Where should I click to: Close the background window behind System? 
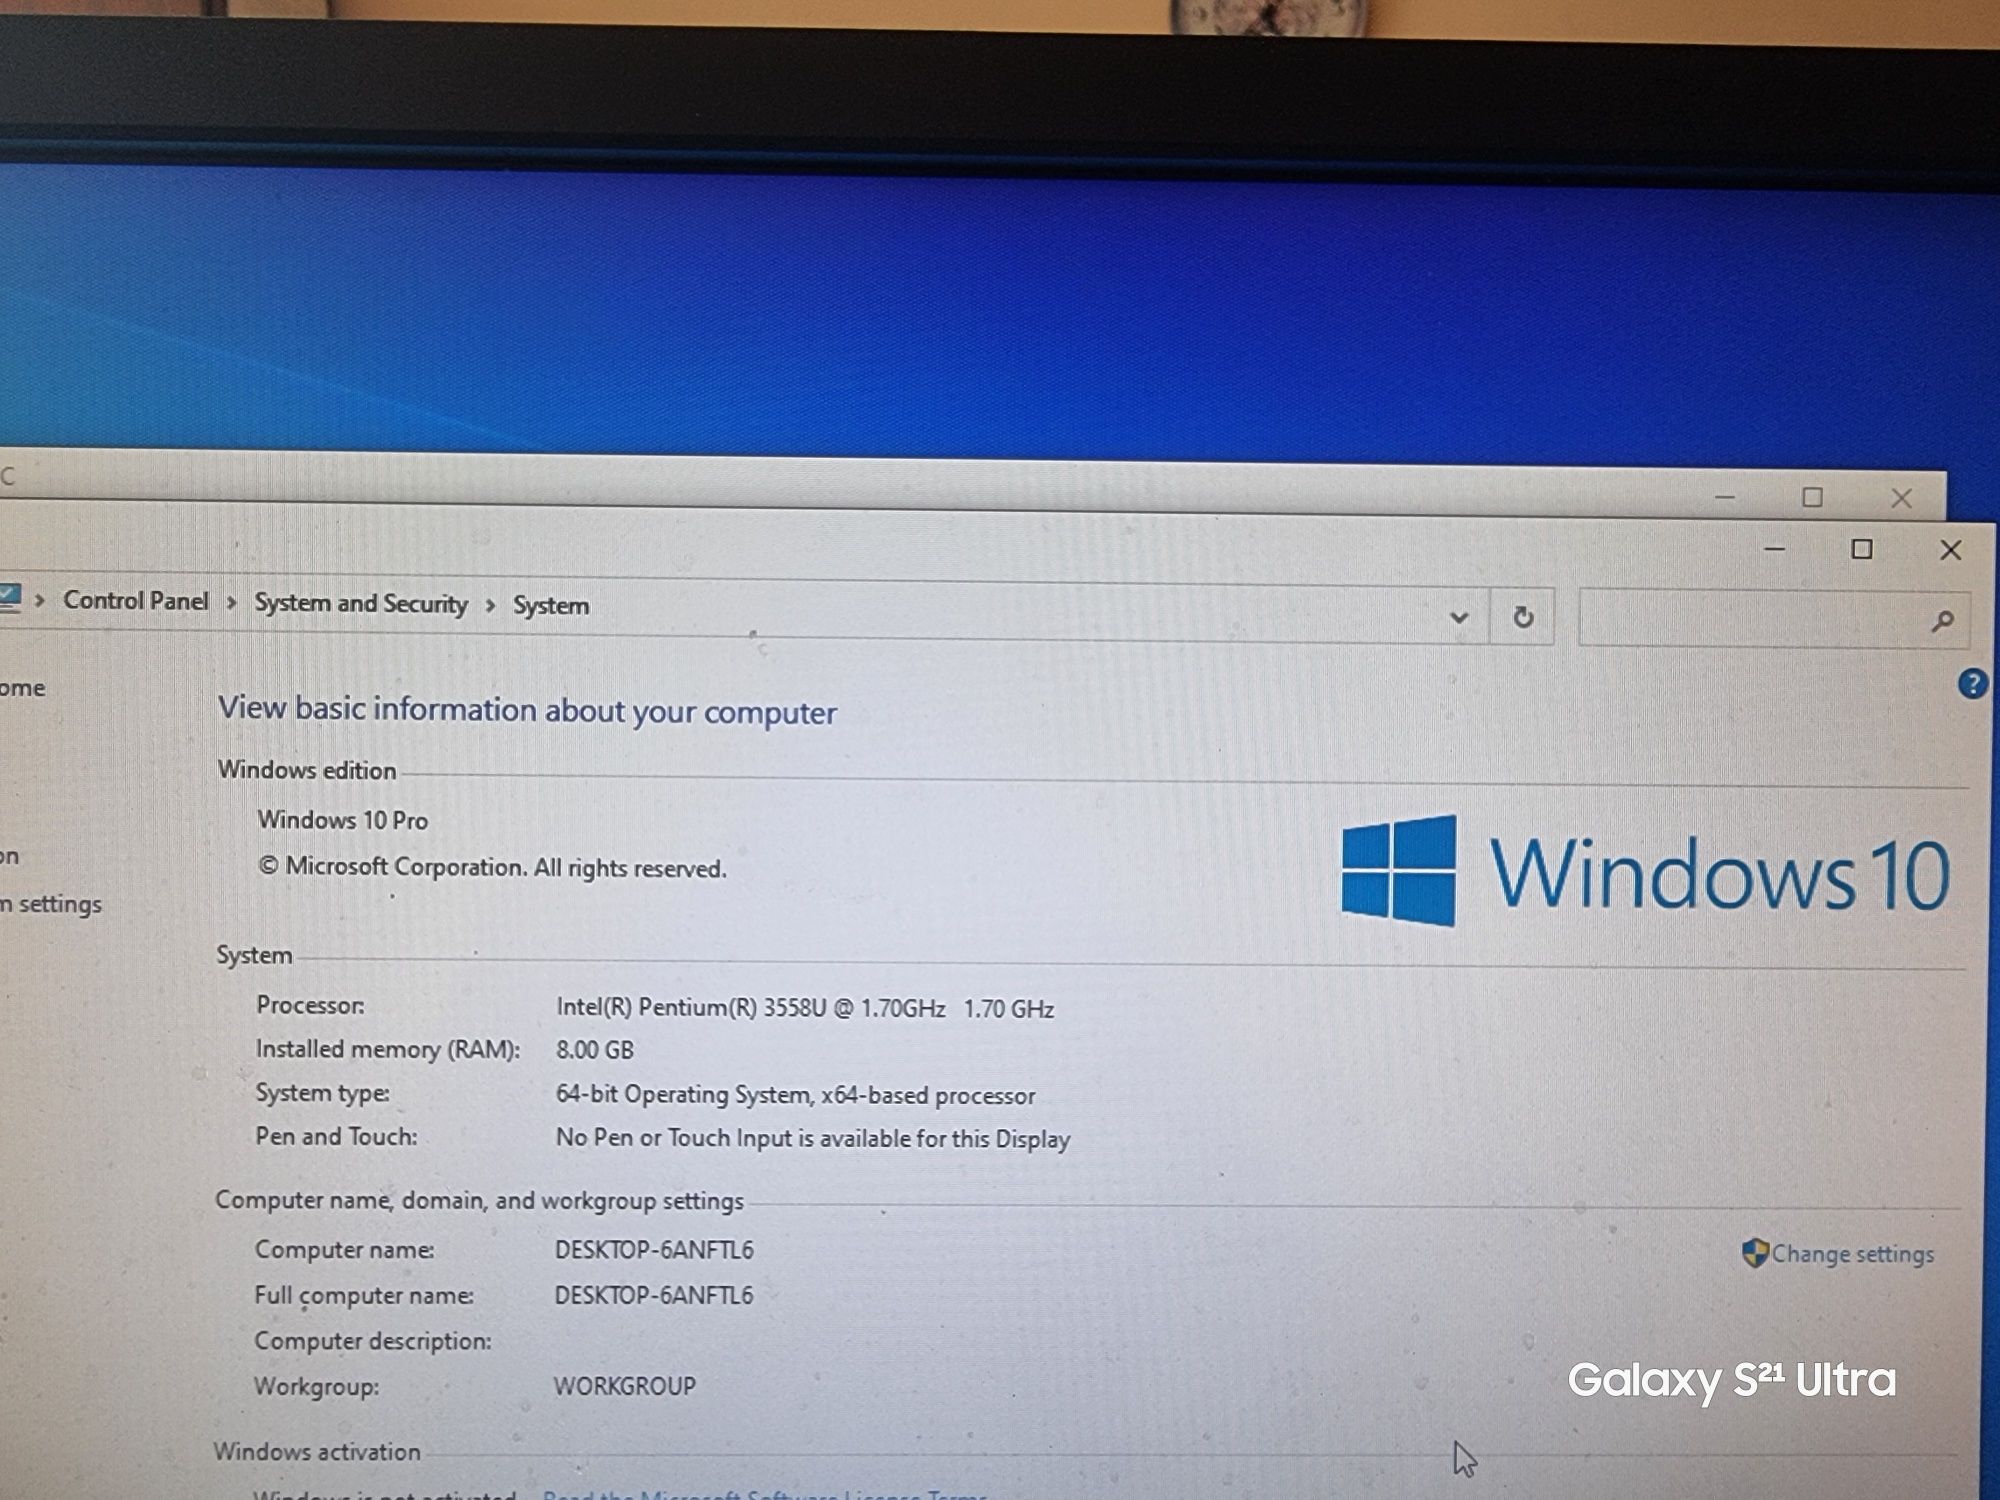1901,498
